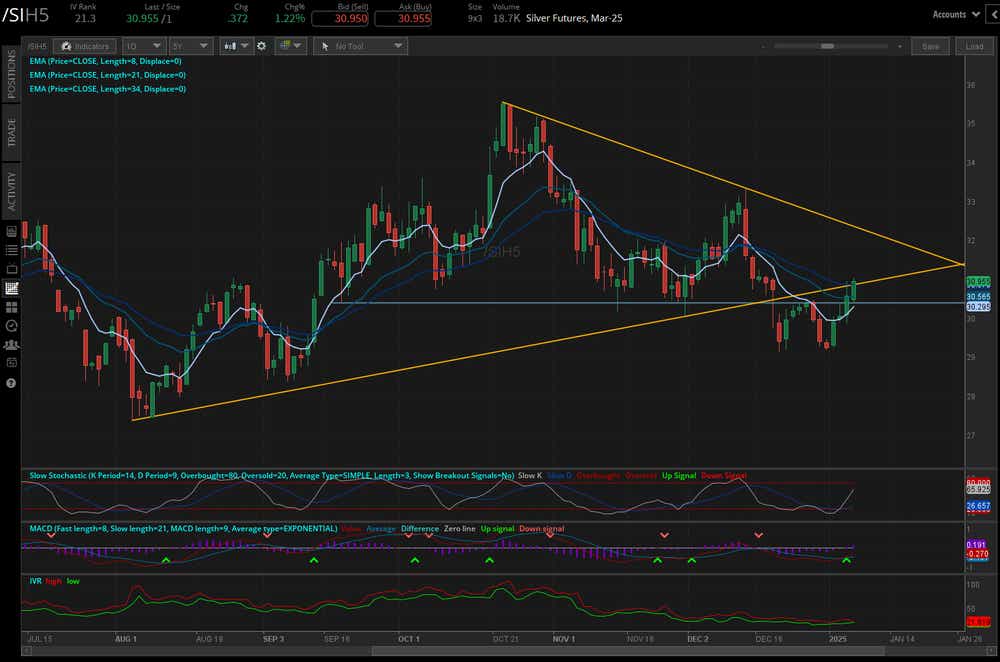Viewport: 1000px width, 662px height.
Task: Open the No Tool drawing selector
Action: tap(359, 46)
